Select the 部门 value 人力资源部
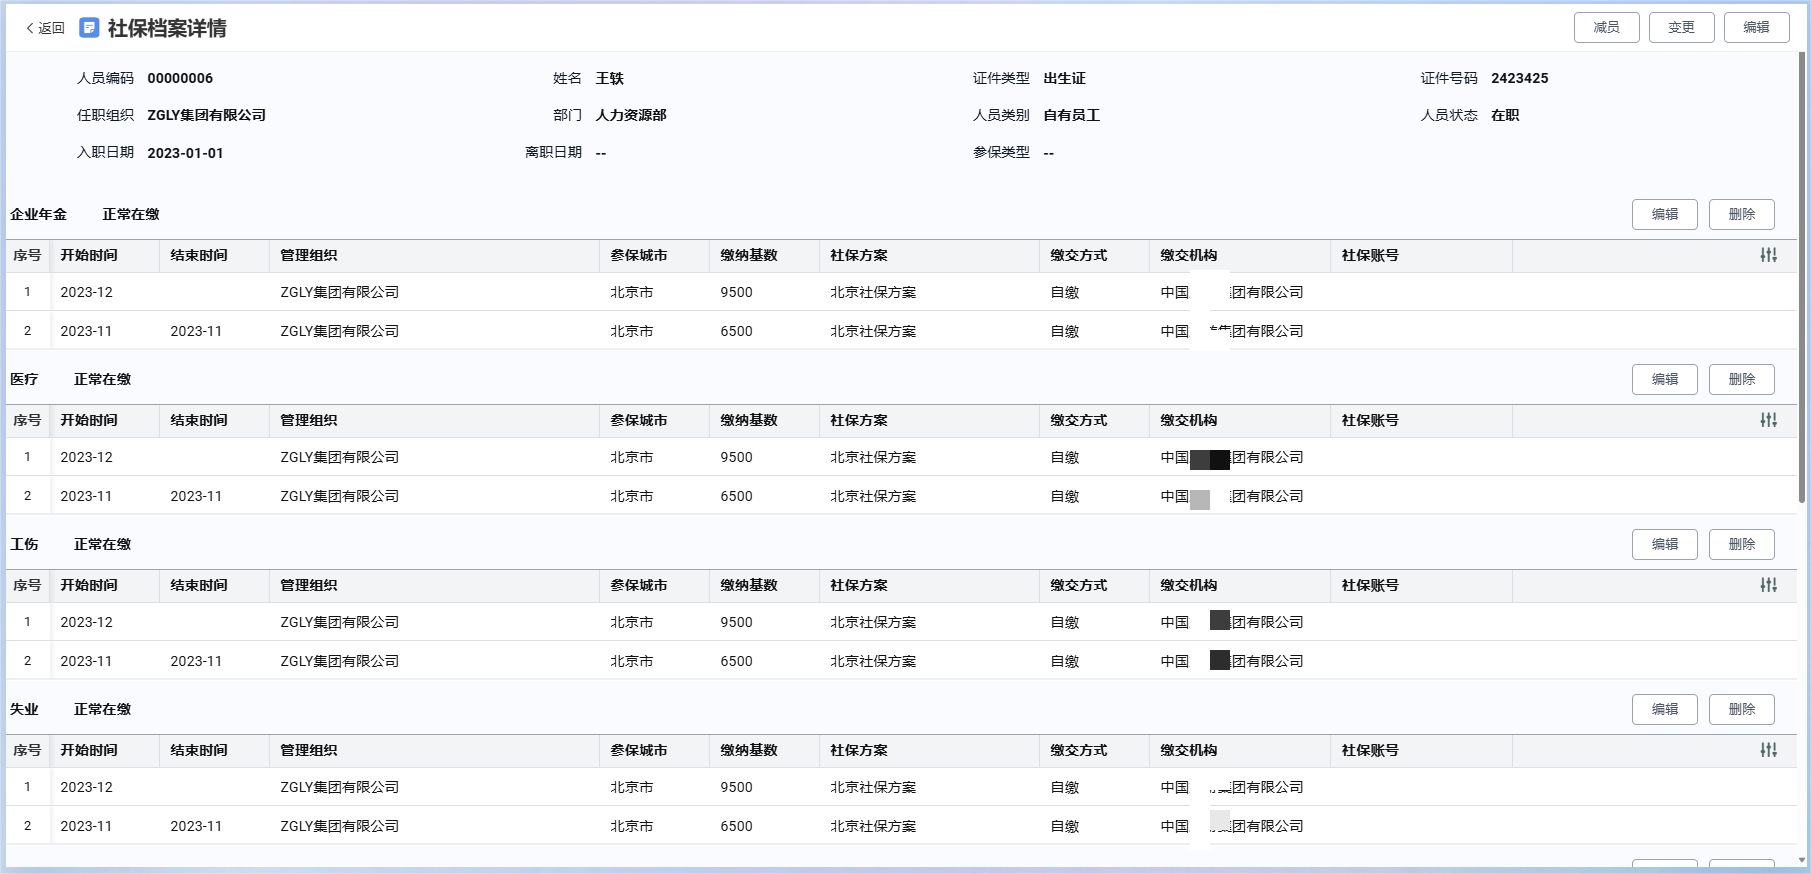Screen dimensions: 1811x874 pos(630,115)
